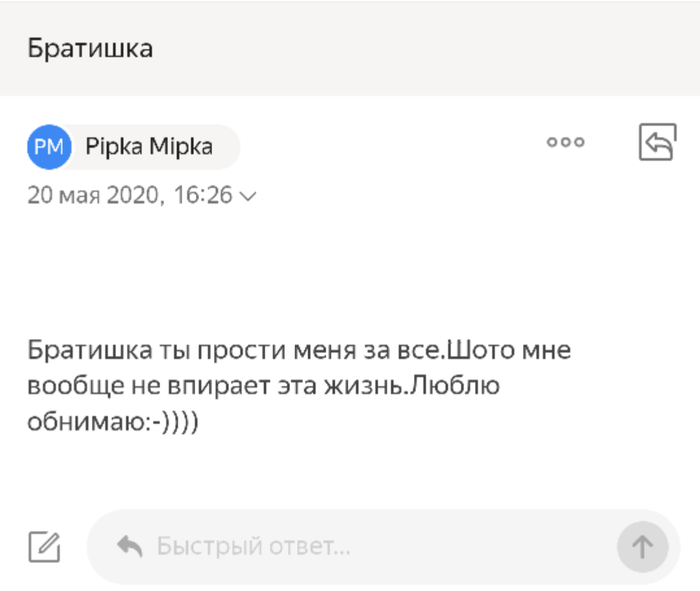Click the time 16:26 in the header
The height and width of the screenshot is (591, 700).
(x=202, y=195)
